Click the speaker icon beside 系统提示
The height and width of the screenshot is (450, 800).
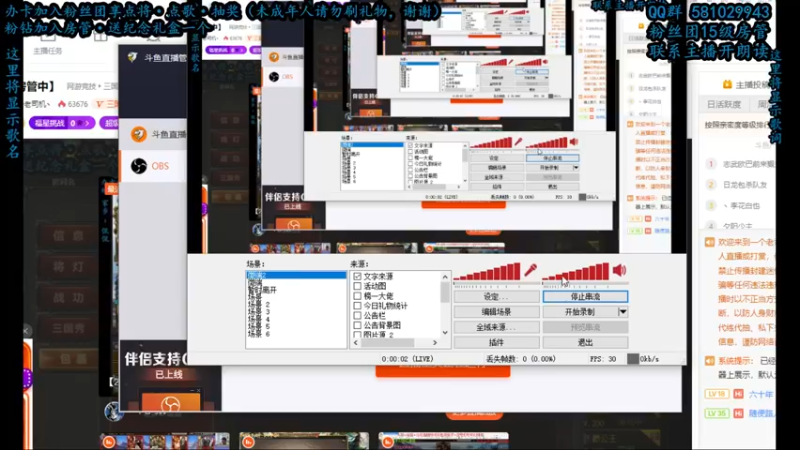[710, 361]
